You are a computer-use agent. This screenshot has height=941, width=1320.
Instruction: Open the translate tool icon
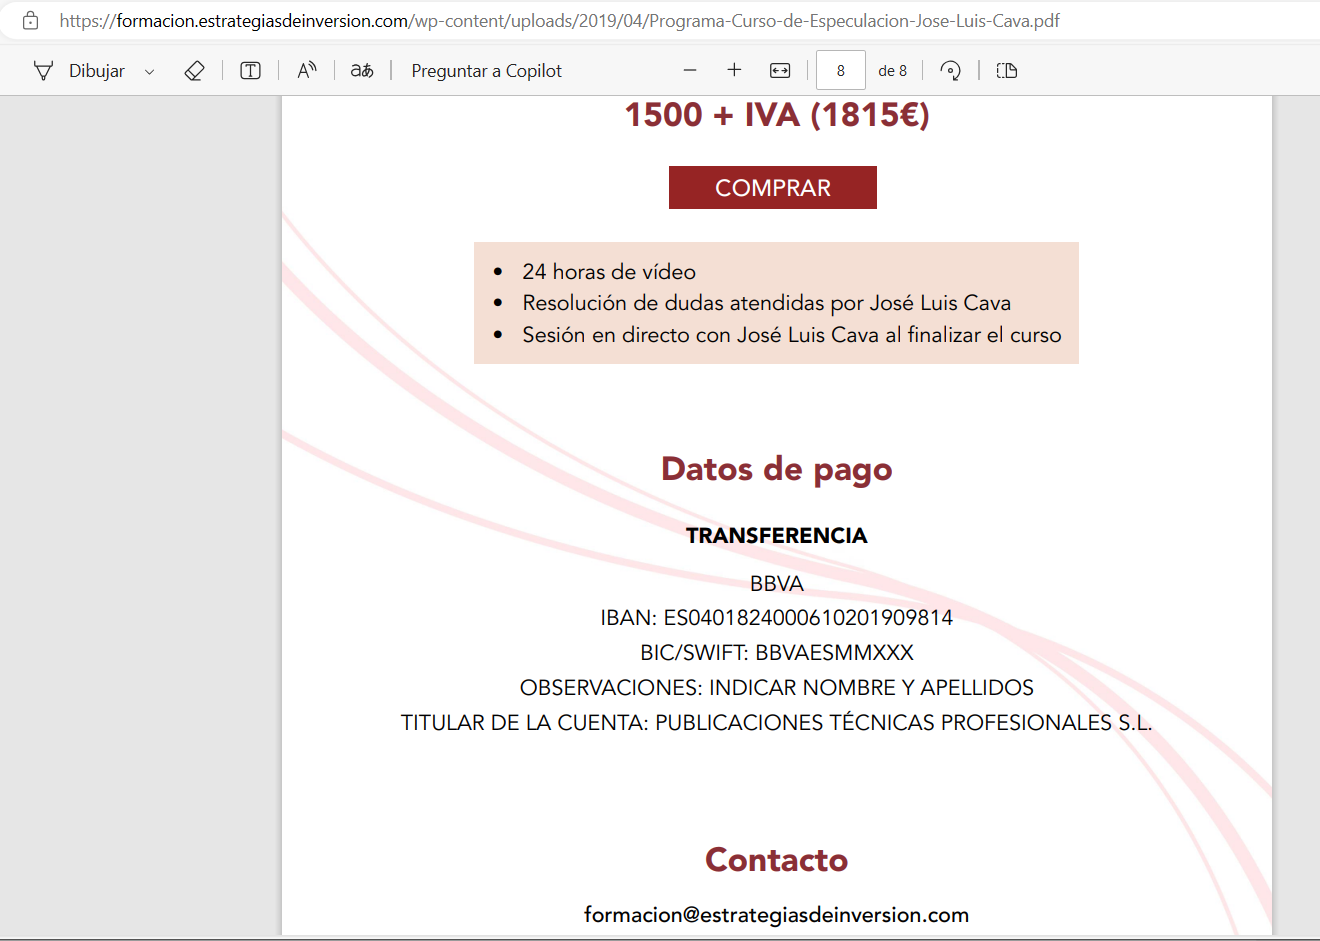pos(362,70)
